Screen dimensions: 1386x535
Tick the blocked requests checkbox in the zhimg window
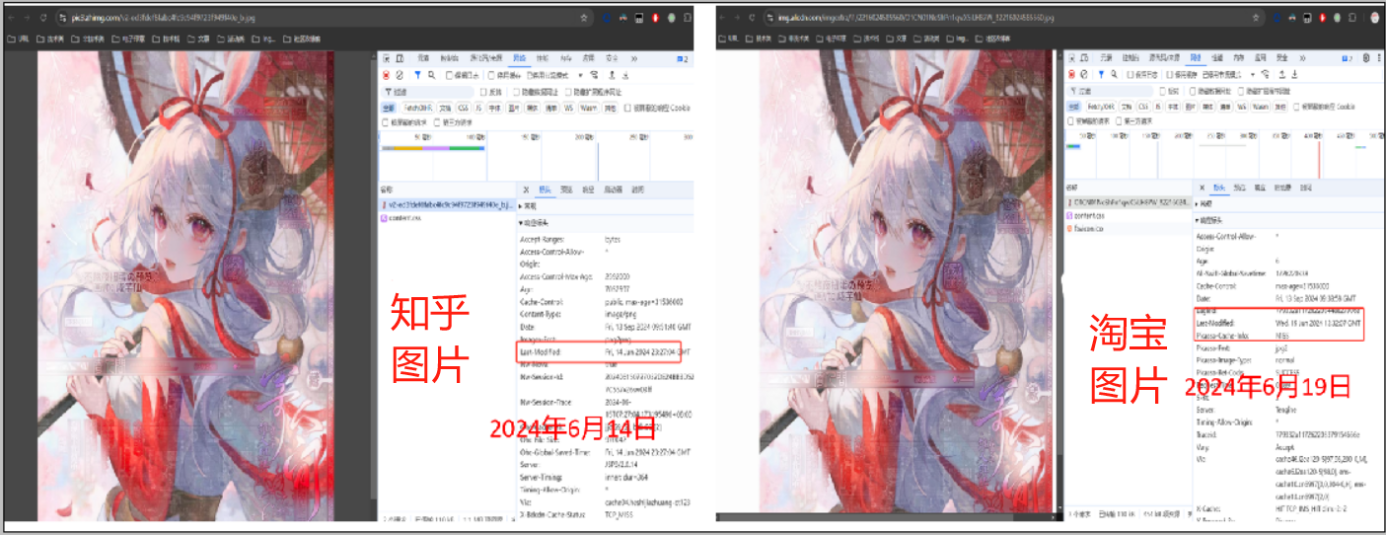click(x=385, y=122)
